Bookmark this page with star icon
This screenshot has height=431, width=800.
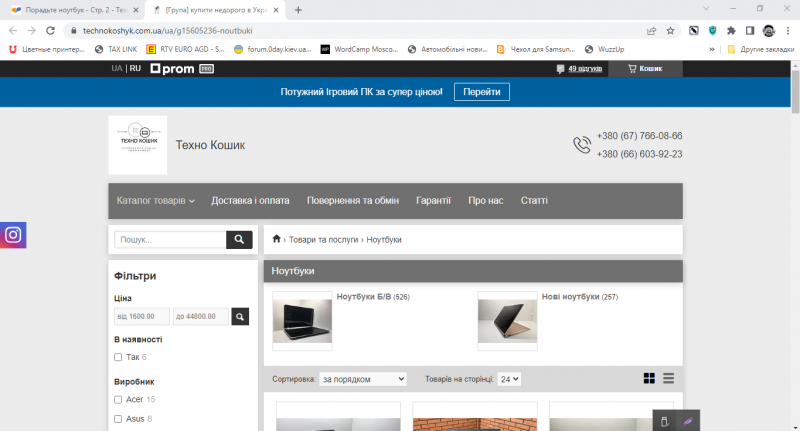pyautogui.click(x=670, y=31)
